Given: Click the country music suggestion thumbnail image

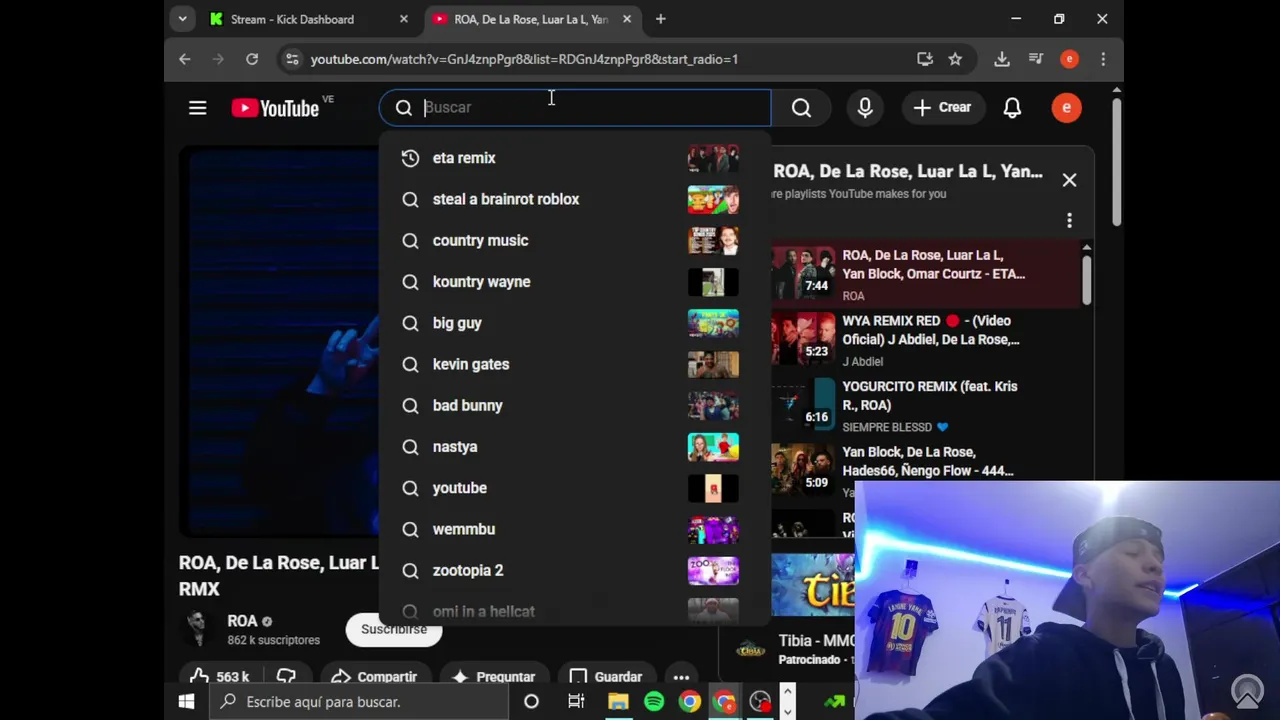Looking at the screenshot, I should tap(713, 240).
